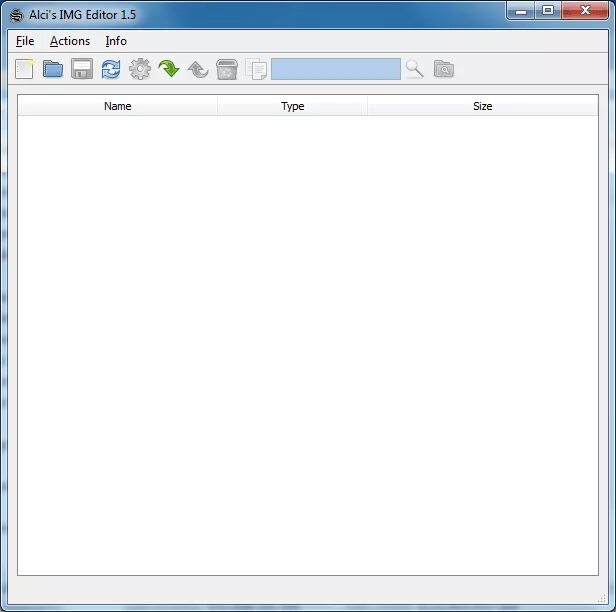Click the app icon in title bar
The image size is (616, 612).
[16, 15]
